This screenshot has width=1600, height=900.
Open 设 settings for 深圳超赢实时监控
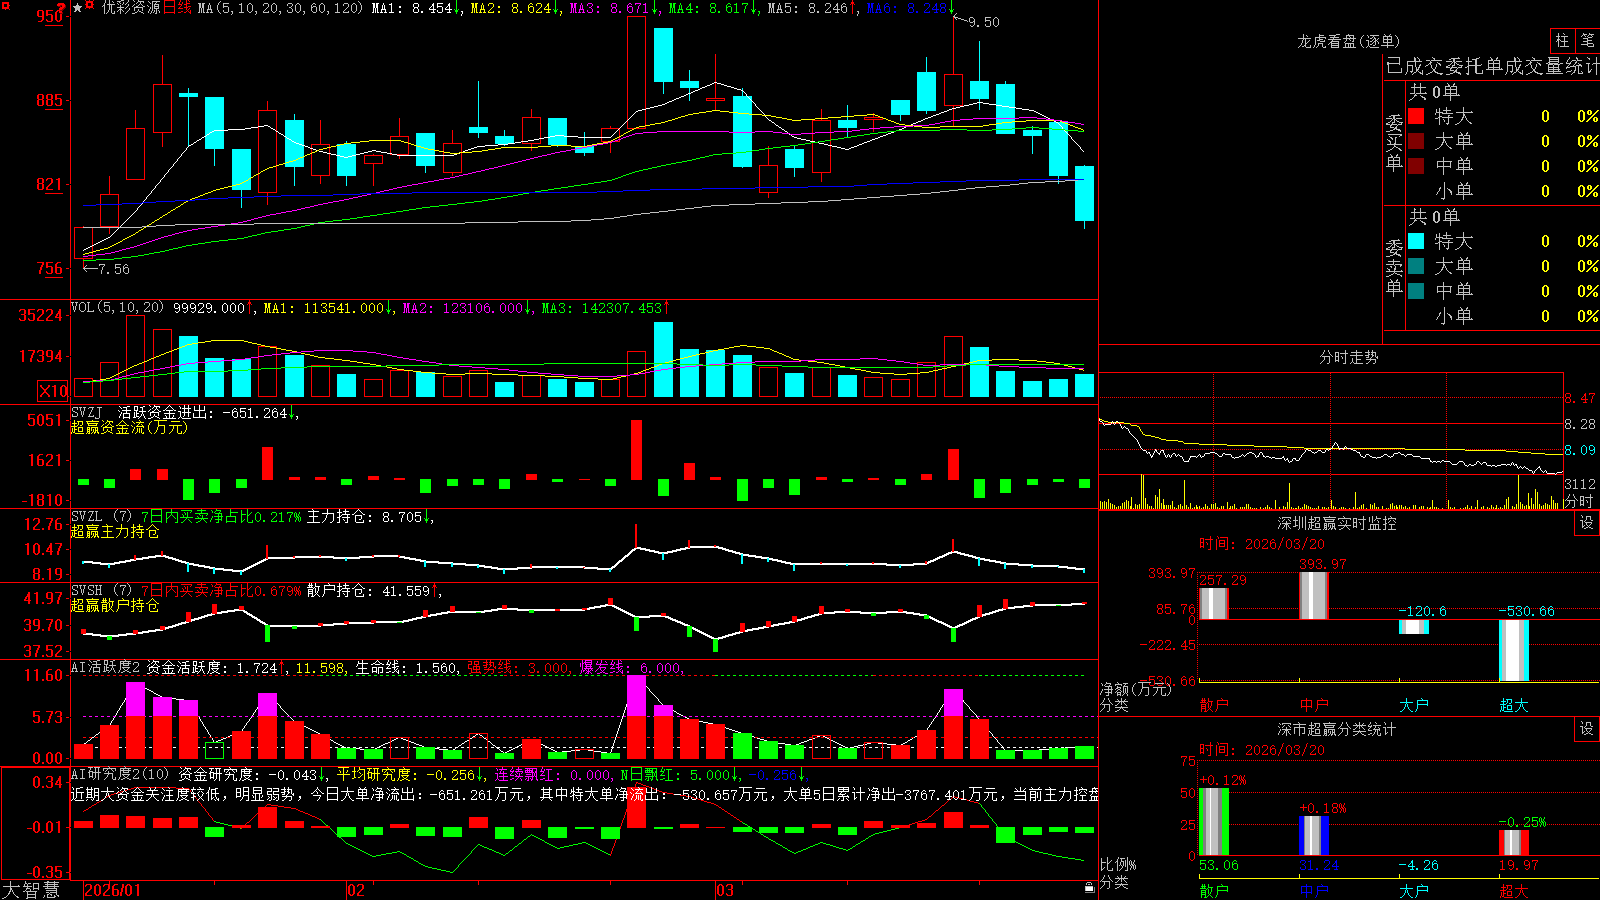[1587, 523]
